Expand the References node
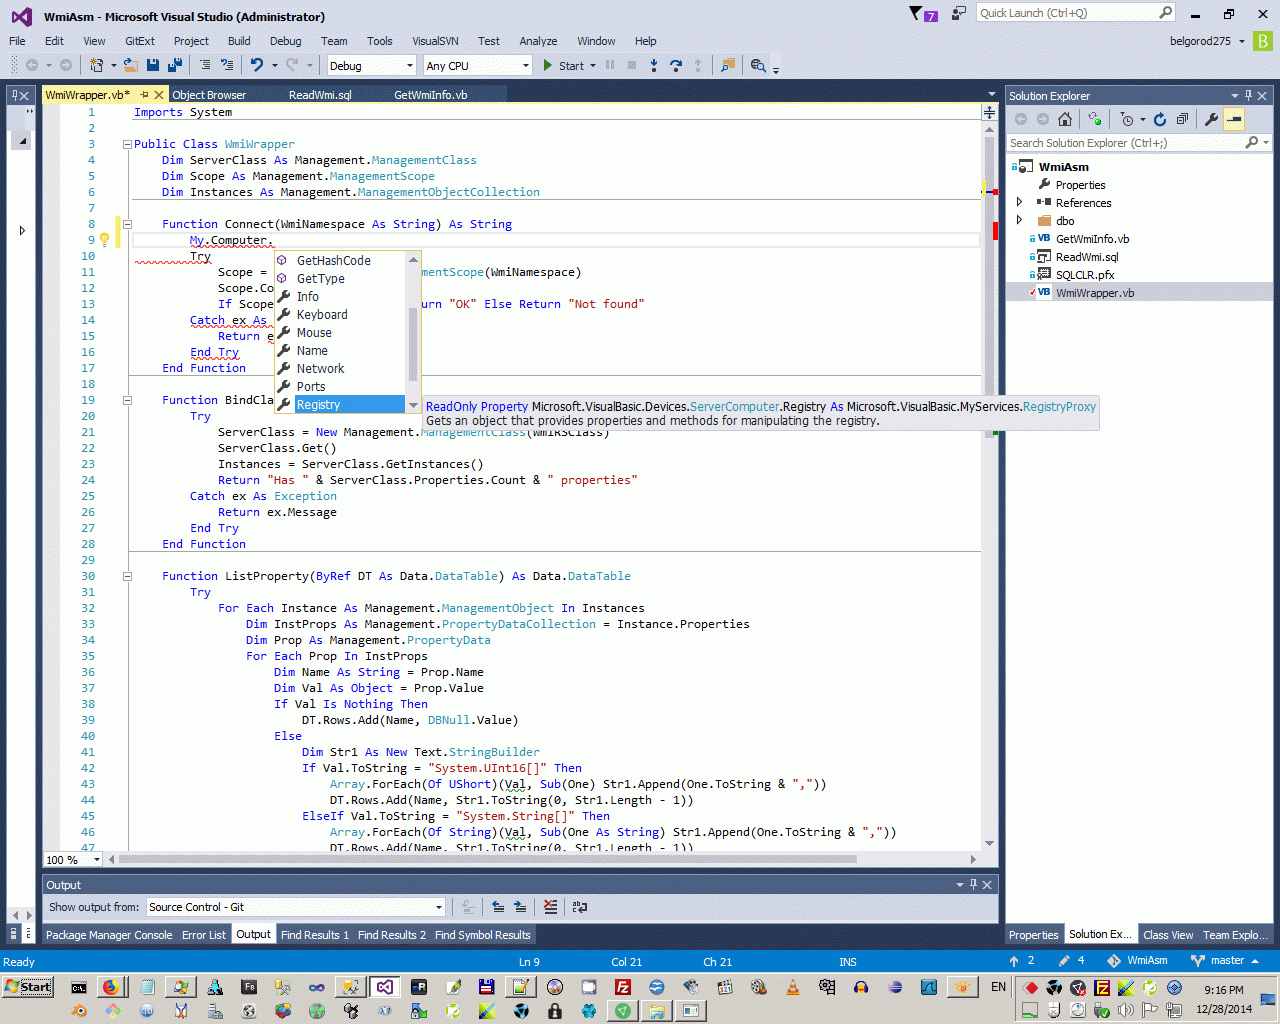This screenshot has height=1024, width=1280. (1020, 203)
